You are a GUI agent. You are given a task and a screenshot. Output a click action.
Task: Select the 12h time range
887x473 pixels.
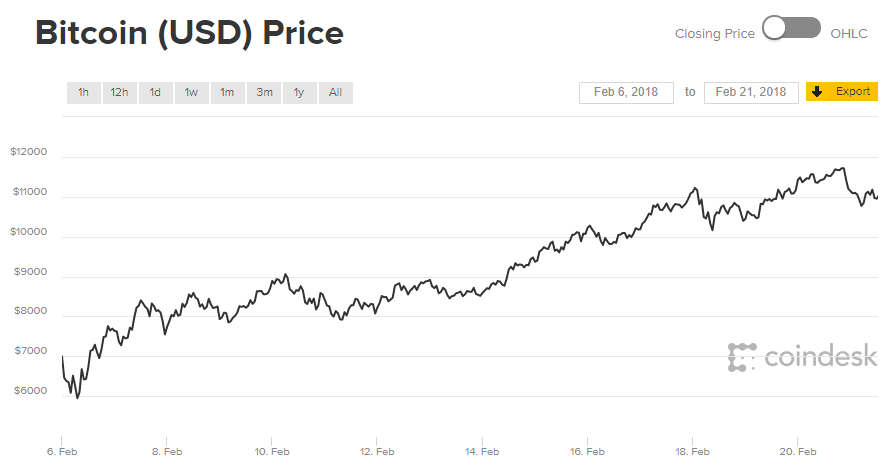coord(119,93)
